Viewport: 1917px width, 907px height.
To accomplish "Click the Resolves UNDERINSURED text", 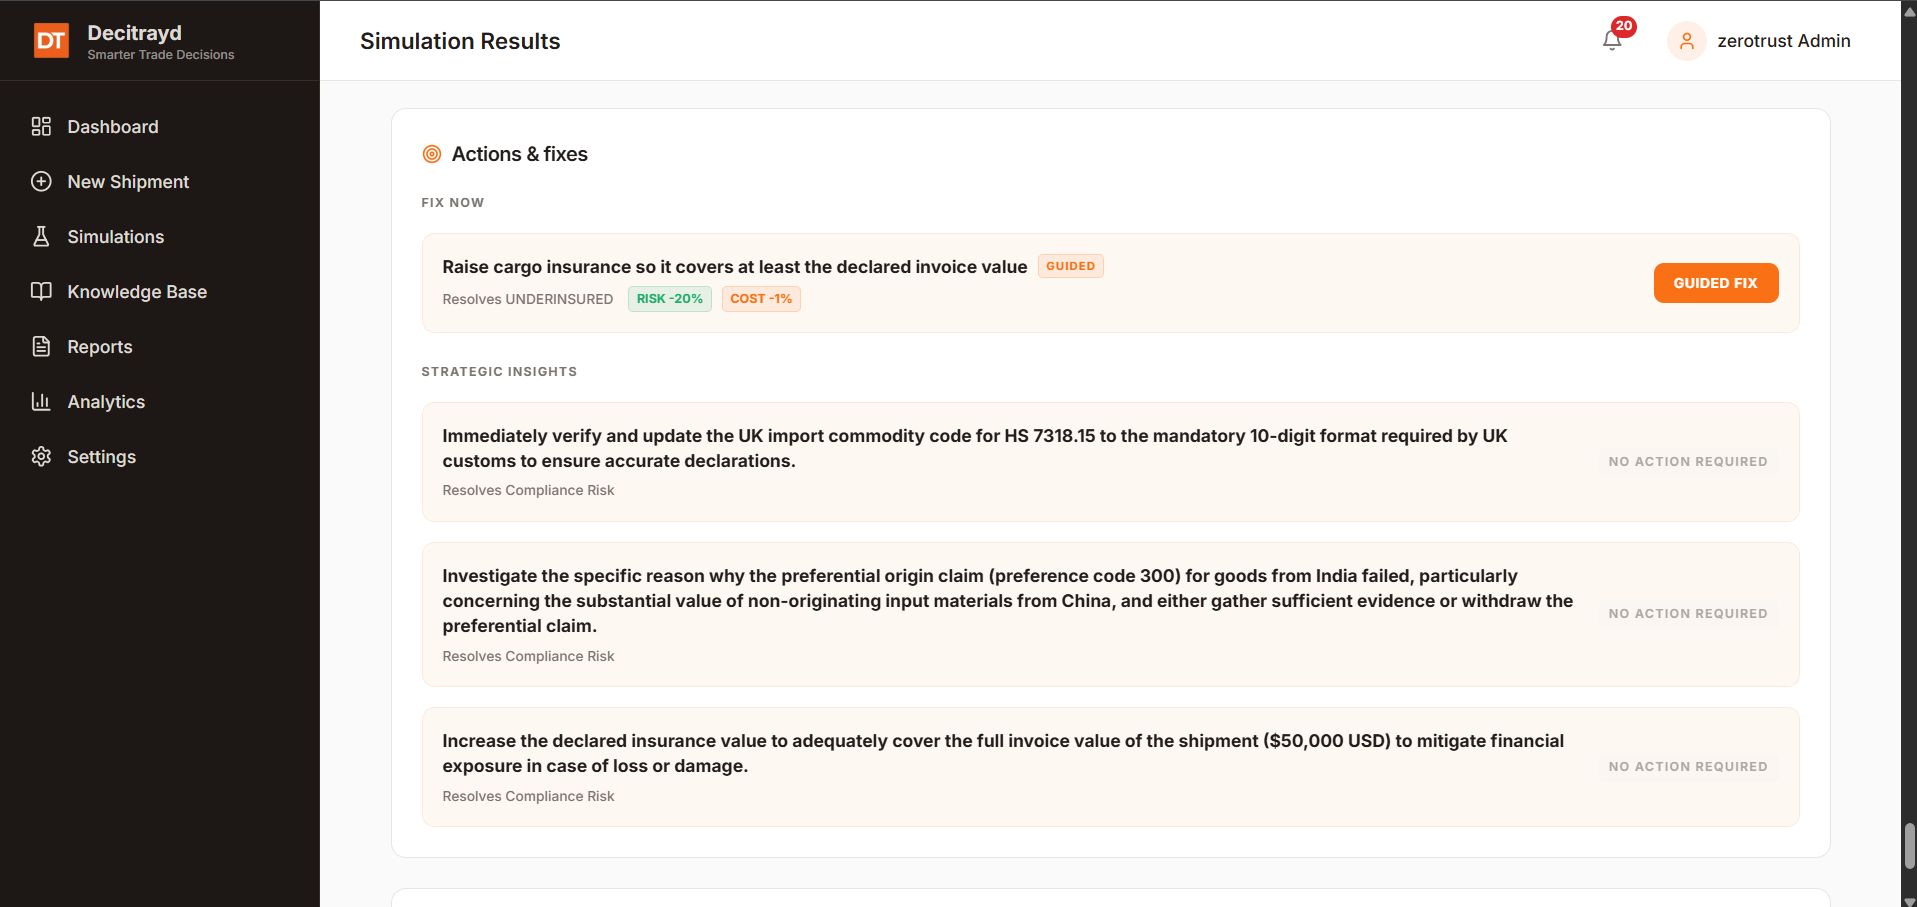I will click(x=527, y=299).
